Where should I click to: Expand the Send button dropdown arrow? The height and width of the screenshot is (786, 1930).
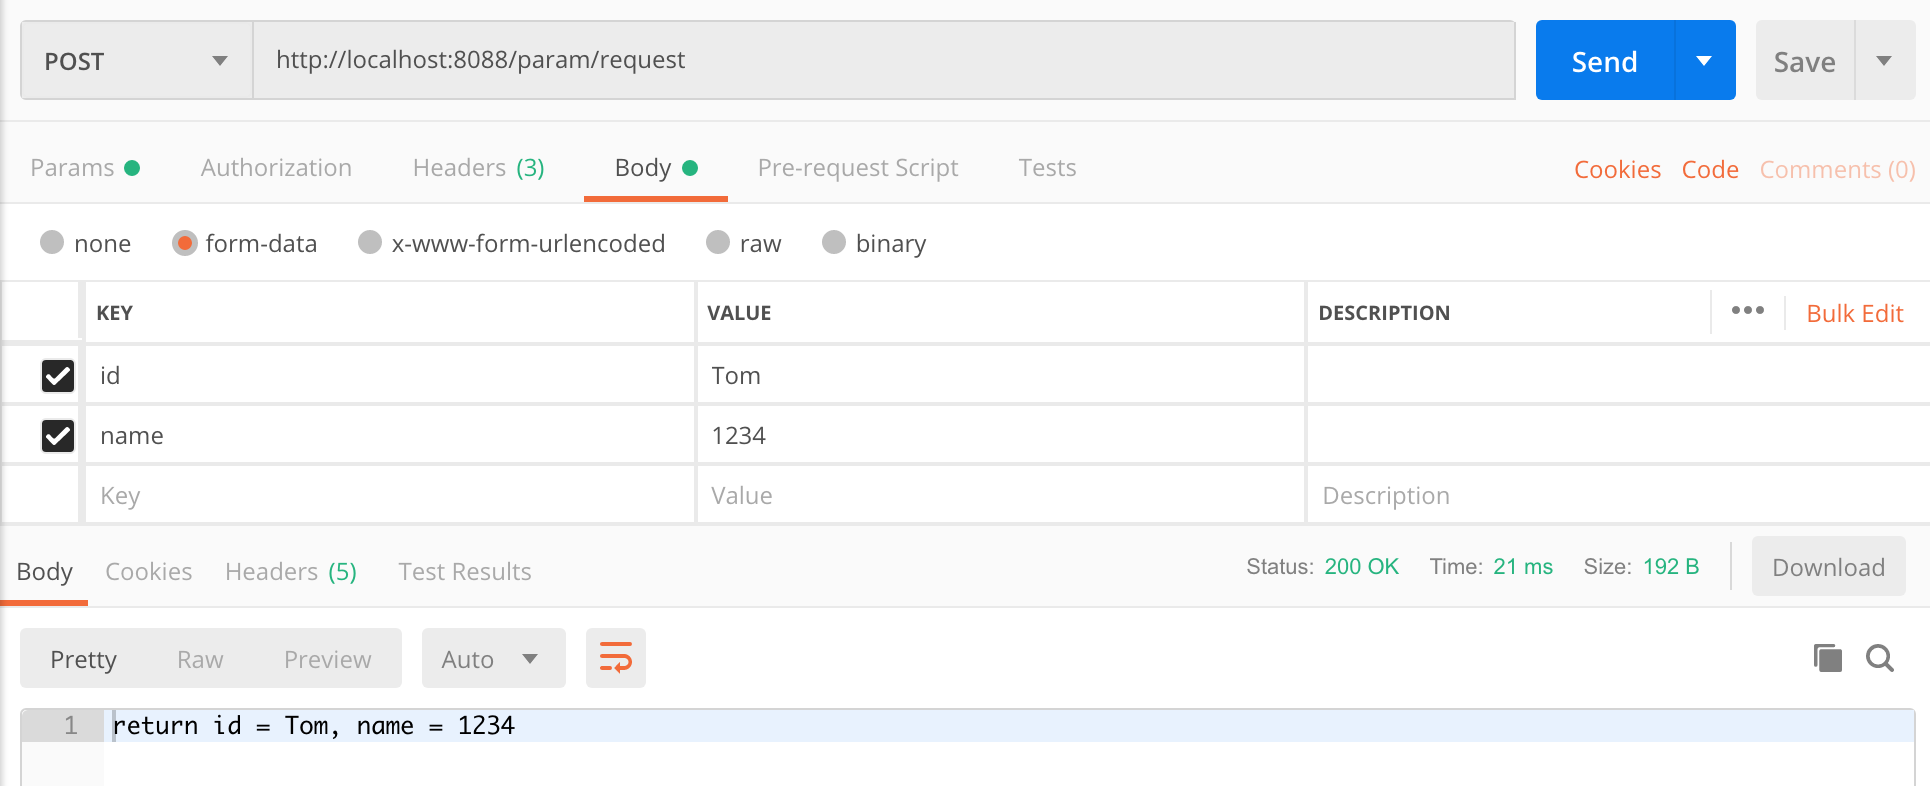(x=1705, y=61)
